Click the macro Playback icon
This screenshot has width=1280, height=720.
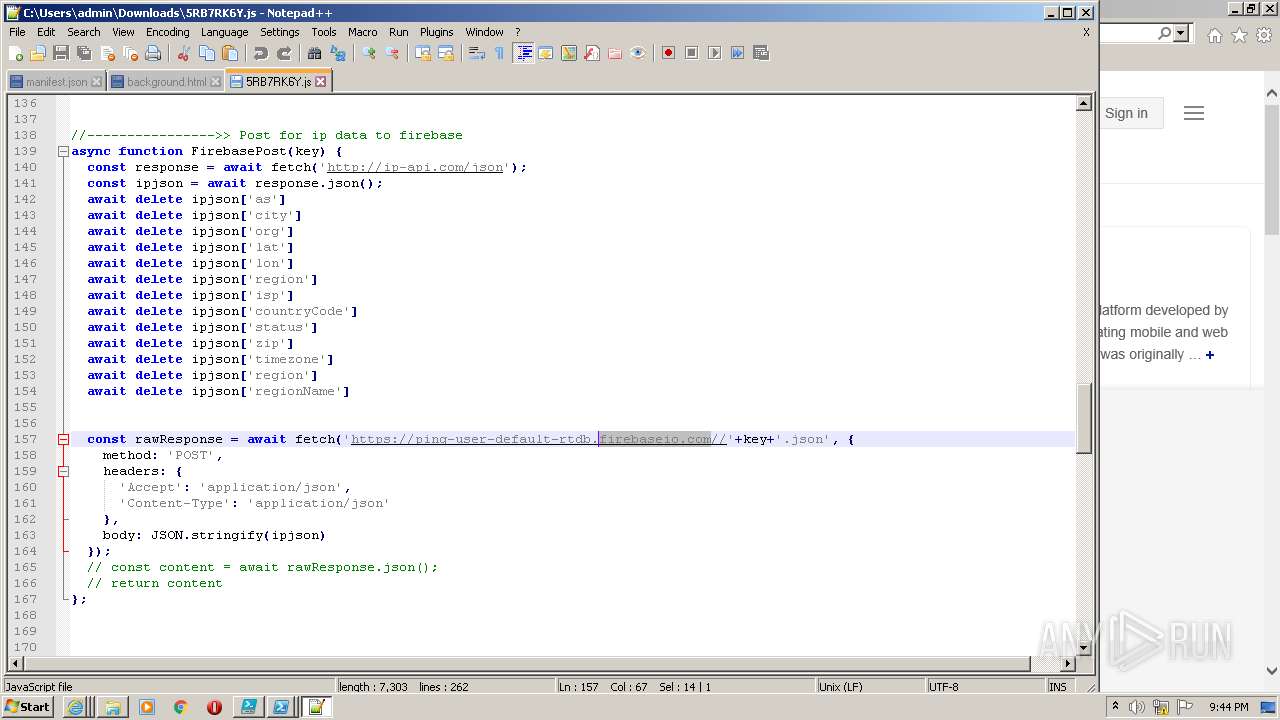[x=714, y=53]
